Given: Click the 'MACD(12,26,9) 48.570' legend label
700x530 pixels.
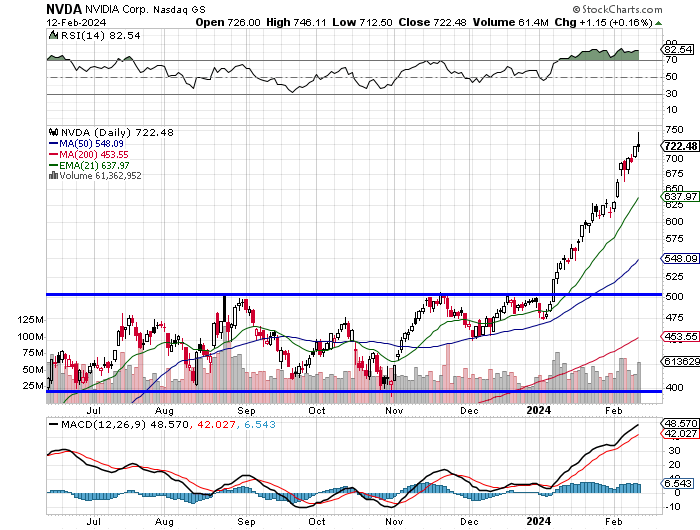Looking at the screenshot, I should pos(125,424).
